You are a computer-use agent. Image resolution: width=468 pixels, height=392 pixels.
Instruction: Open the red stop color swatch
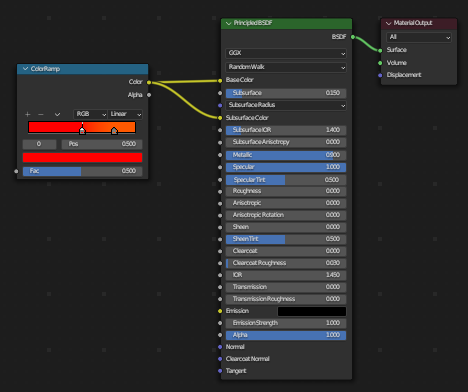[82, 157]
